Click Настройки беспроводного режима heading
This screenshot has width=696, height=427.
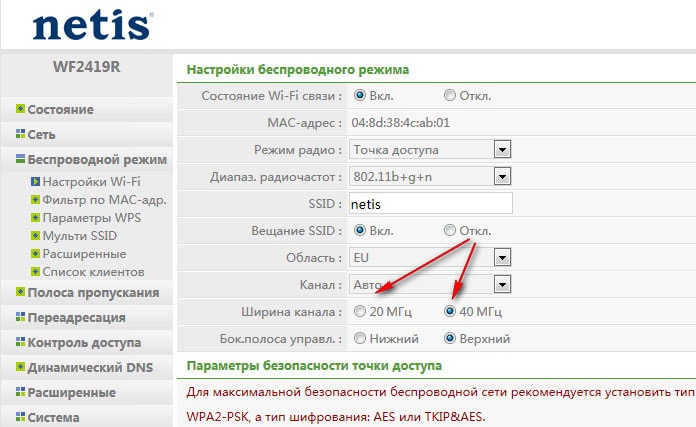(x=298, y=70)
